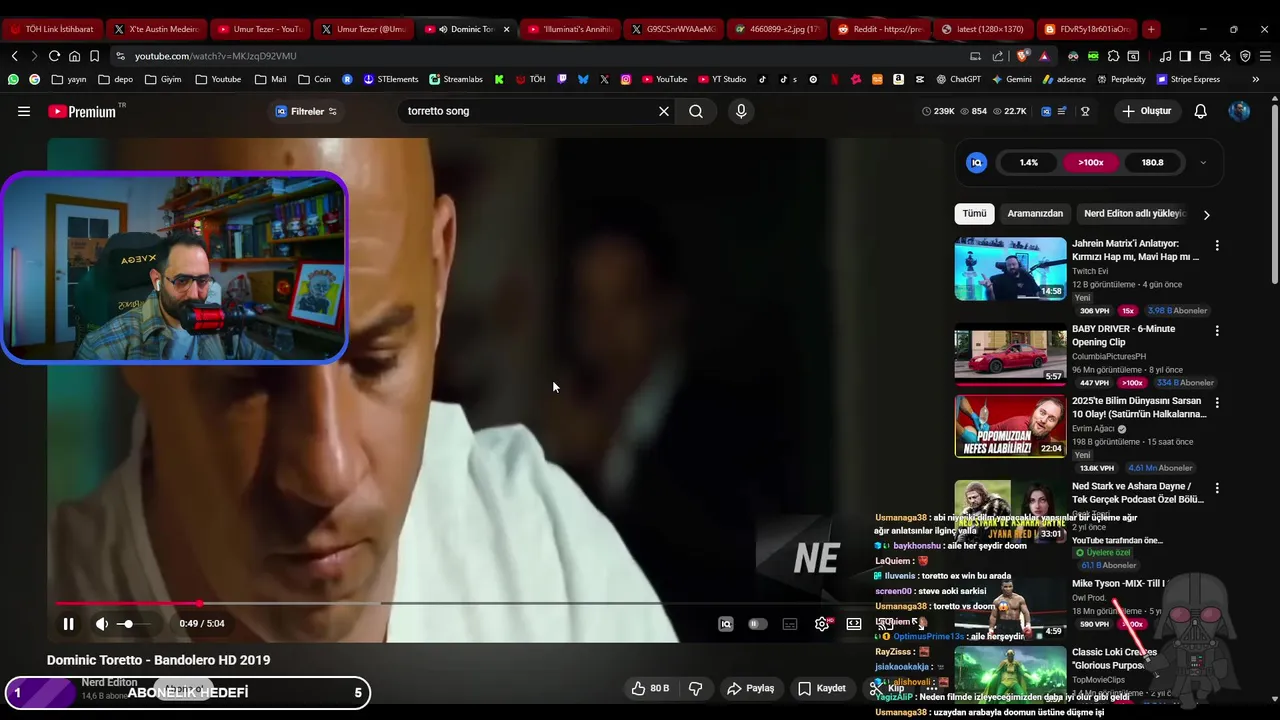
Task: Show hidden bookmarks with double chevron
Action: (1256, 79)
